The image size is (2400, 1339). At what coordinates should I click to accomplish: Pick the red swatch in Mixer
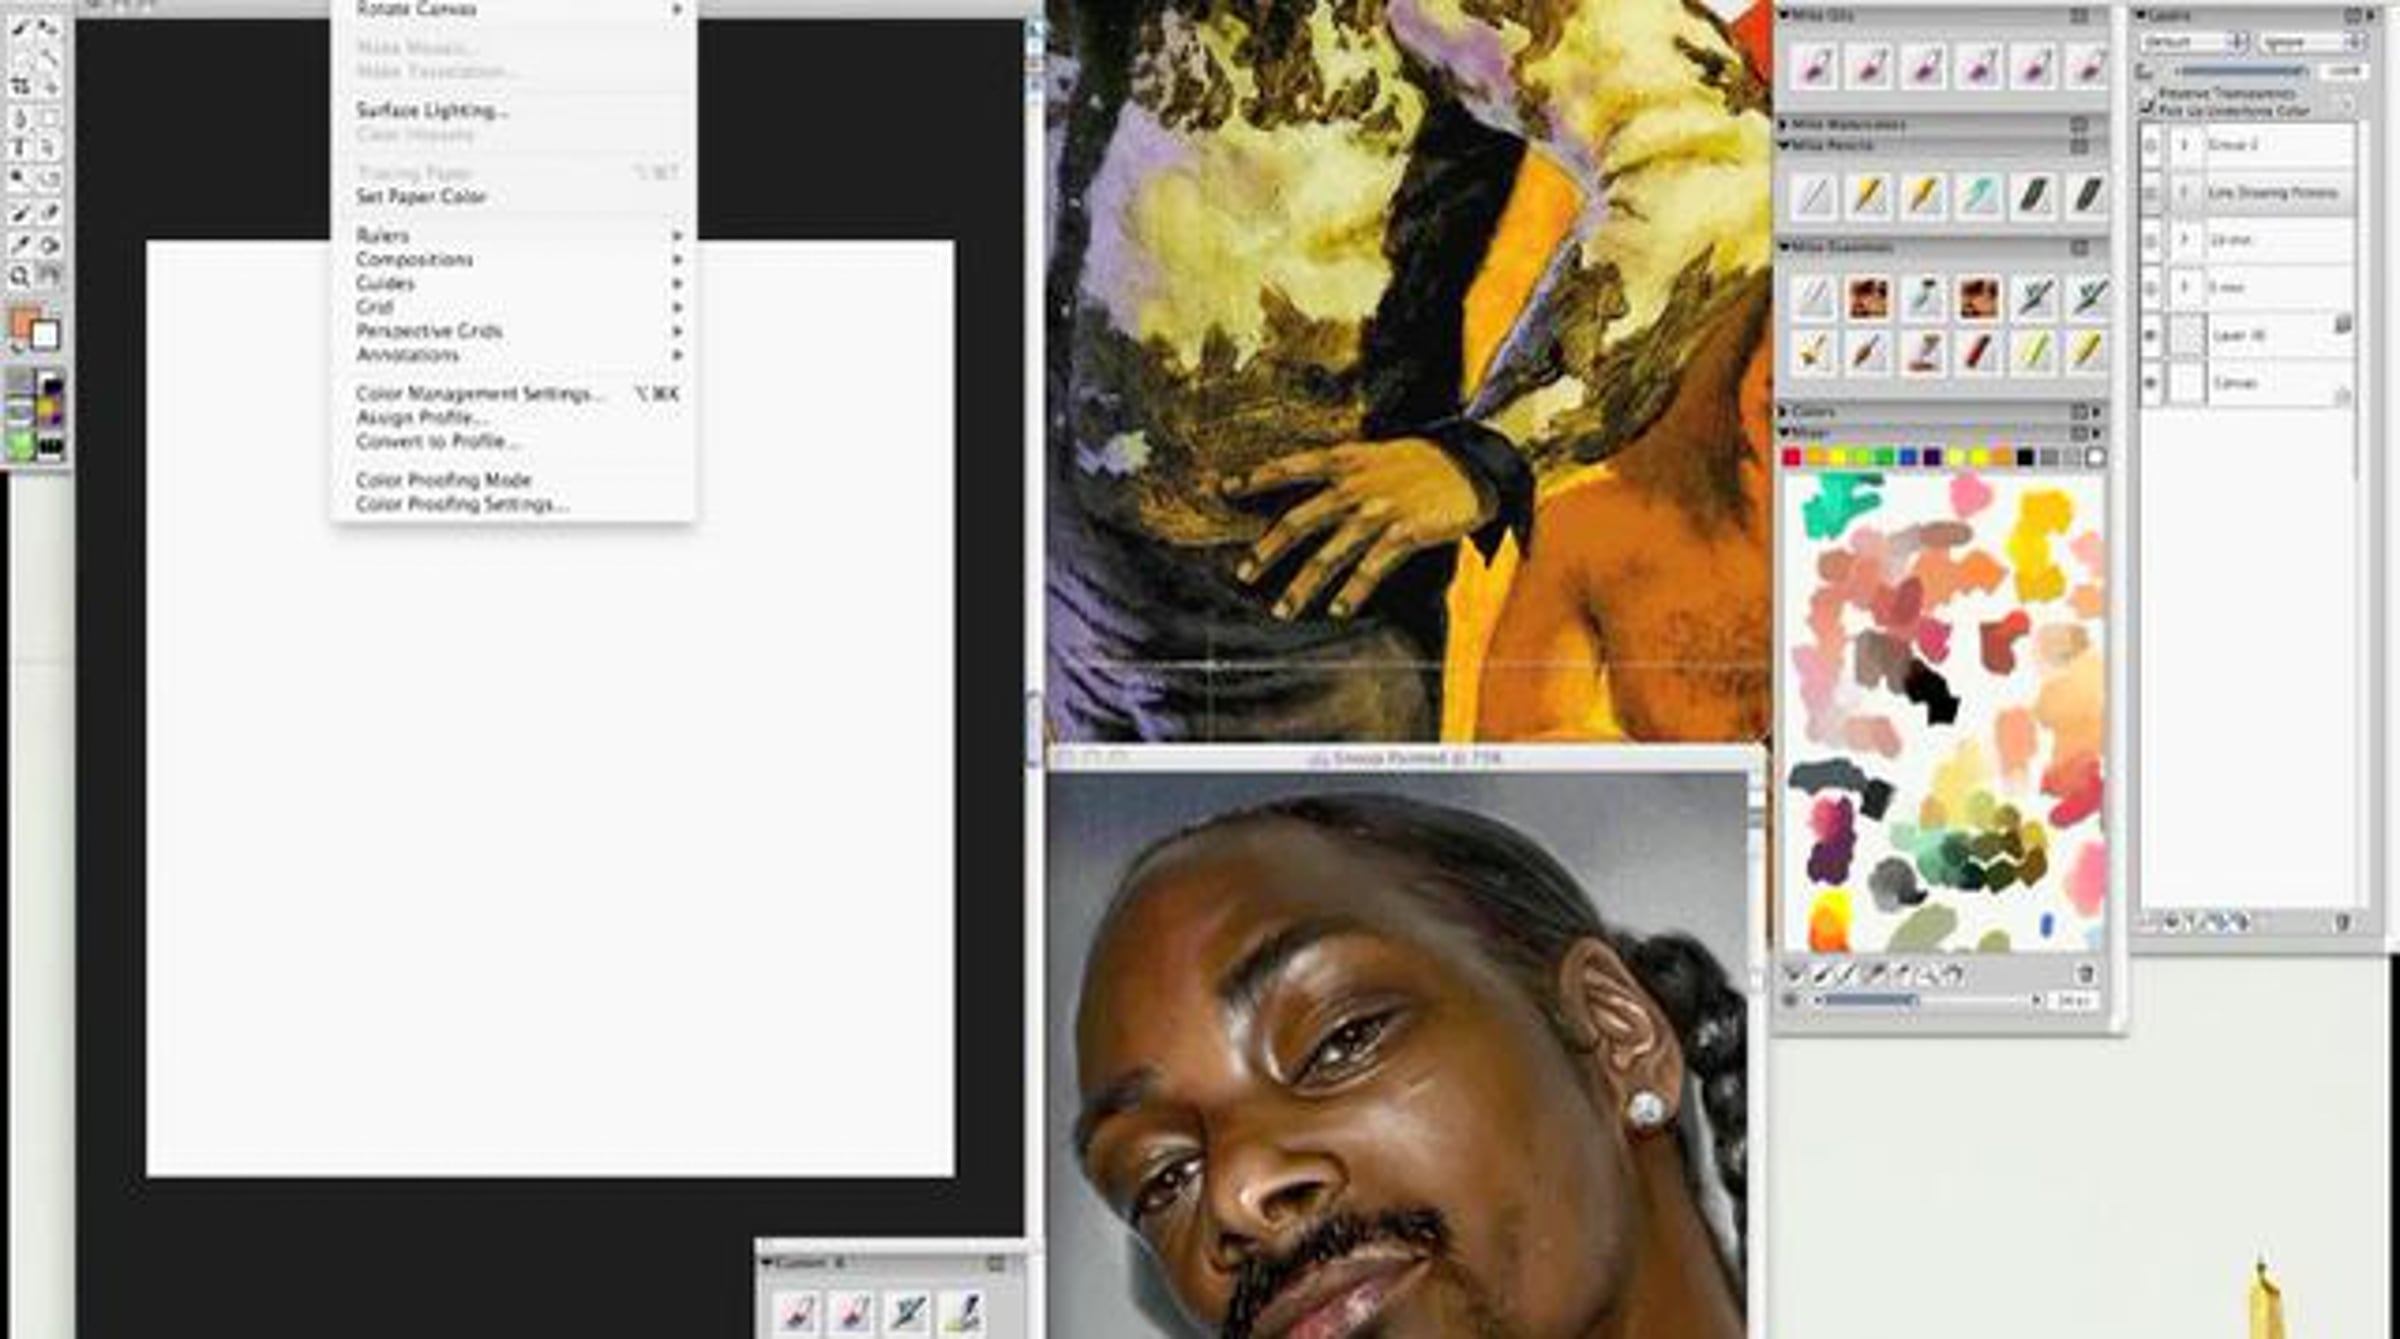1791,457
